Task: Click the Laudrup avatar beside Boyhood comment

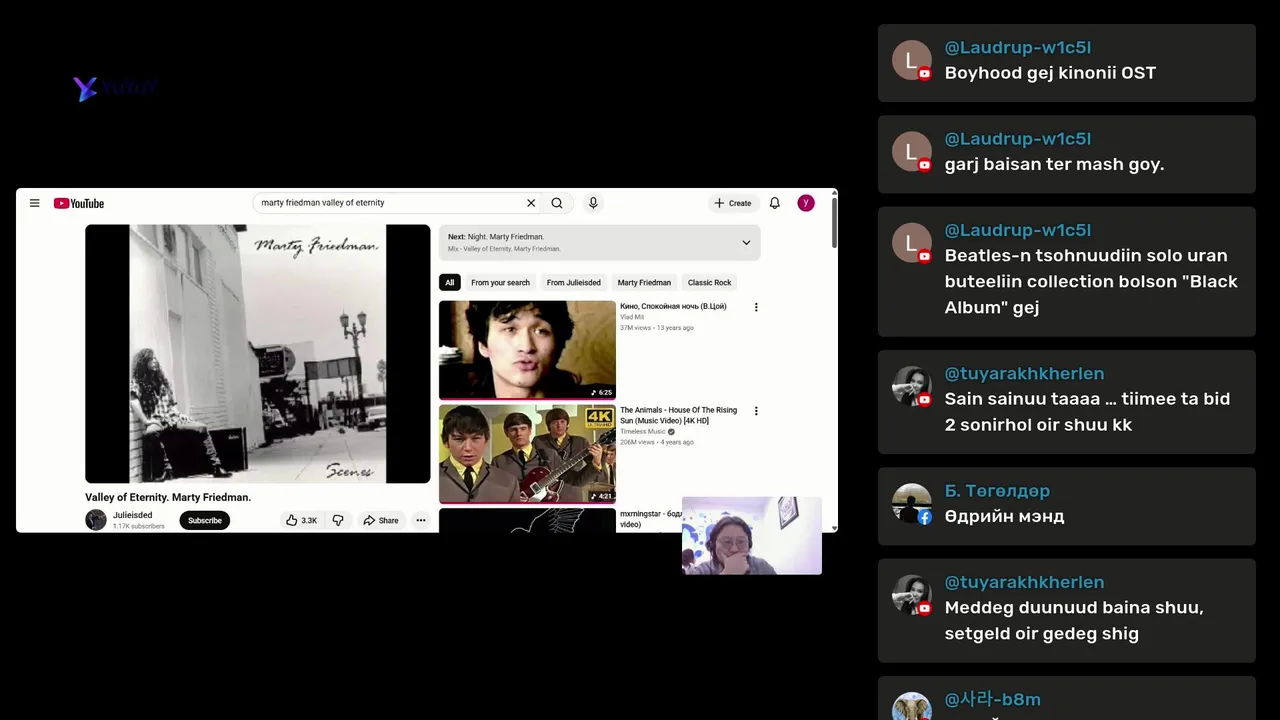Action: [912, 61]
